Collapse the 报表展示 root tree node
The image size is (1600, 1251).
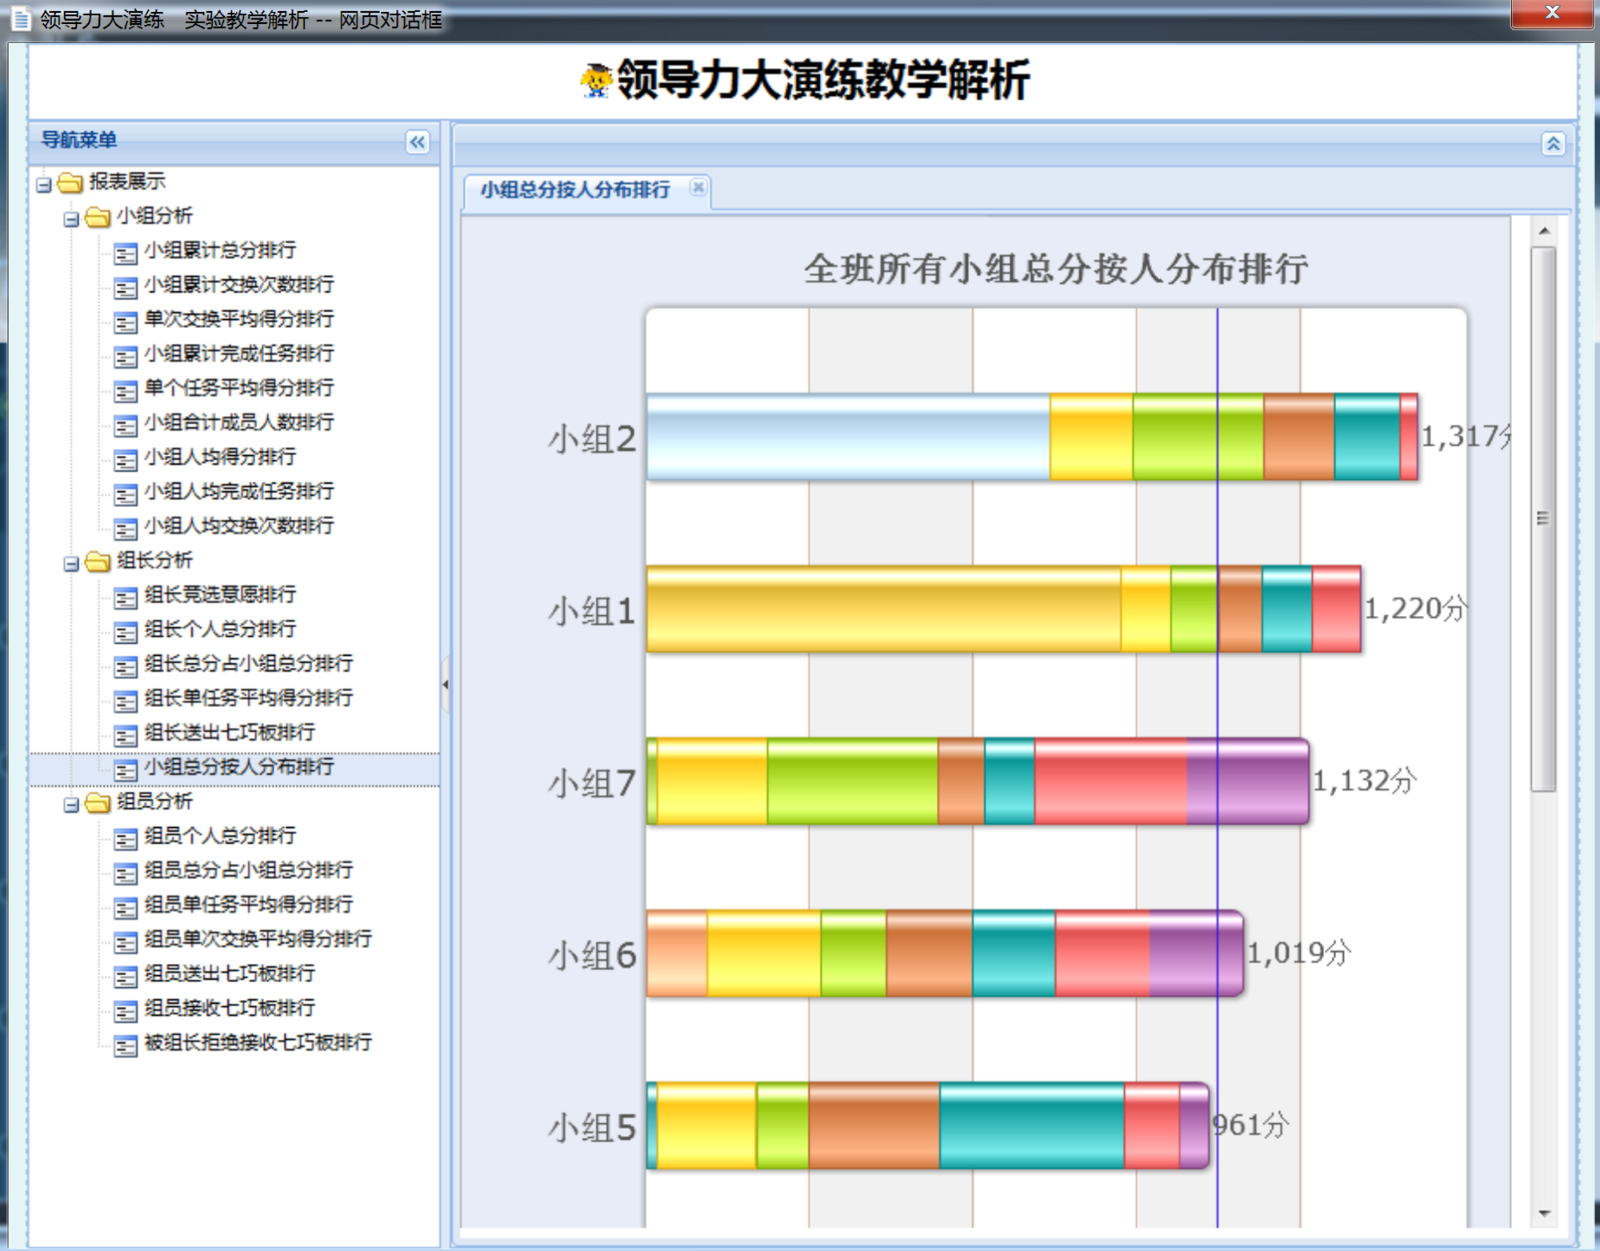pos(44,184)
